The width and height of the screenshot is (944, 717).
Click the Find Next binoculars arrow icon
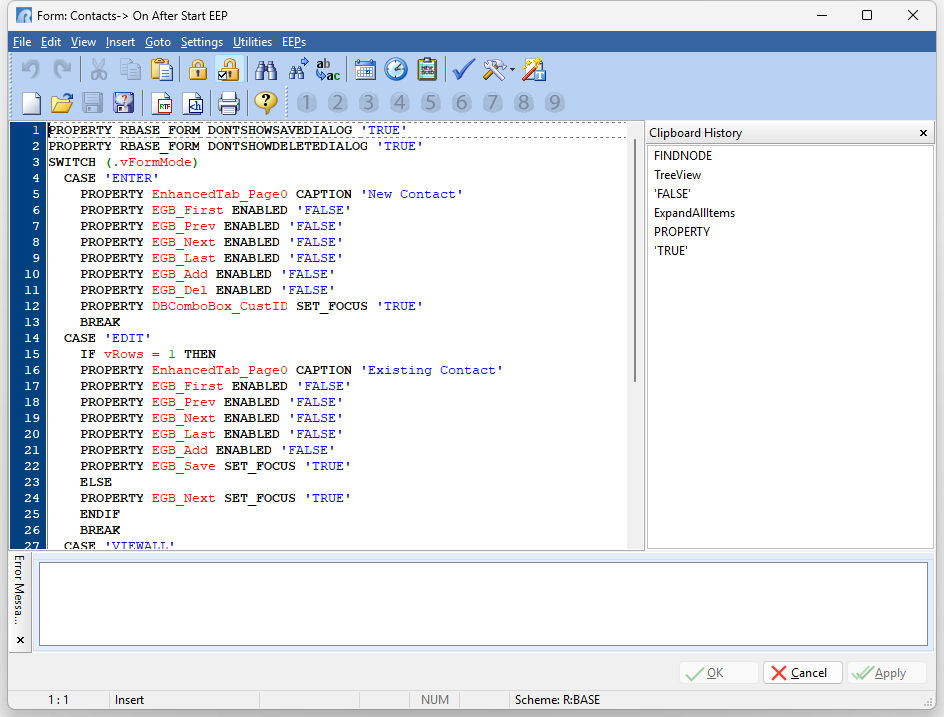click(297, 70)
